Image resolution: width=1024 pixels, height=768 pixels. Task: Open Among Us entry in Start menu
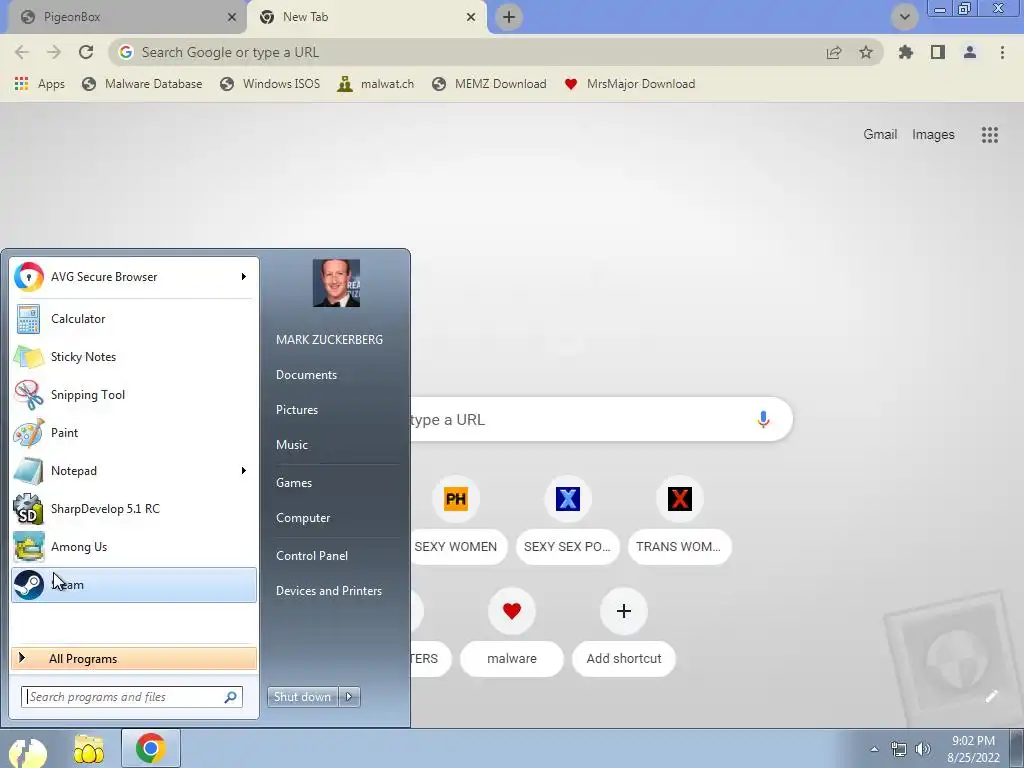[x=134, y=547]
